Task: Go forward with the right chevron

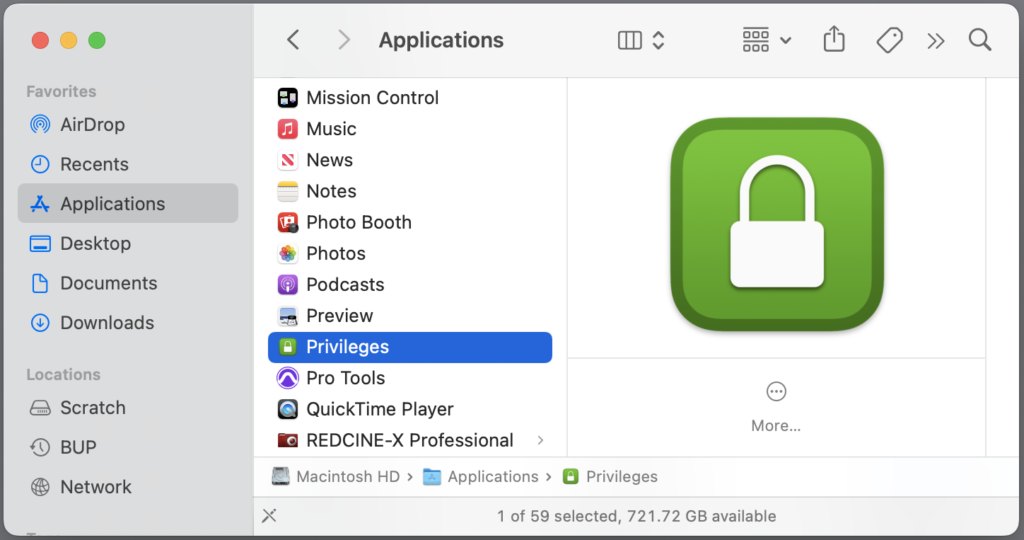Action: [344, 40]
